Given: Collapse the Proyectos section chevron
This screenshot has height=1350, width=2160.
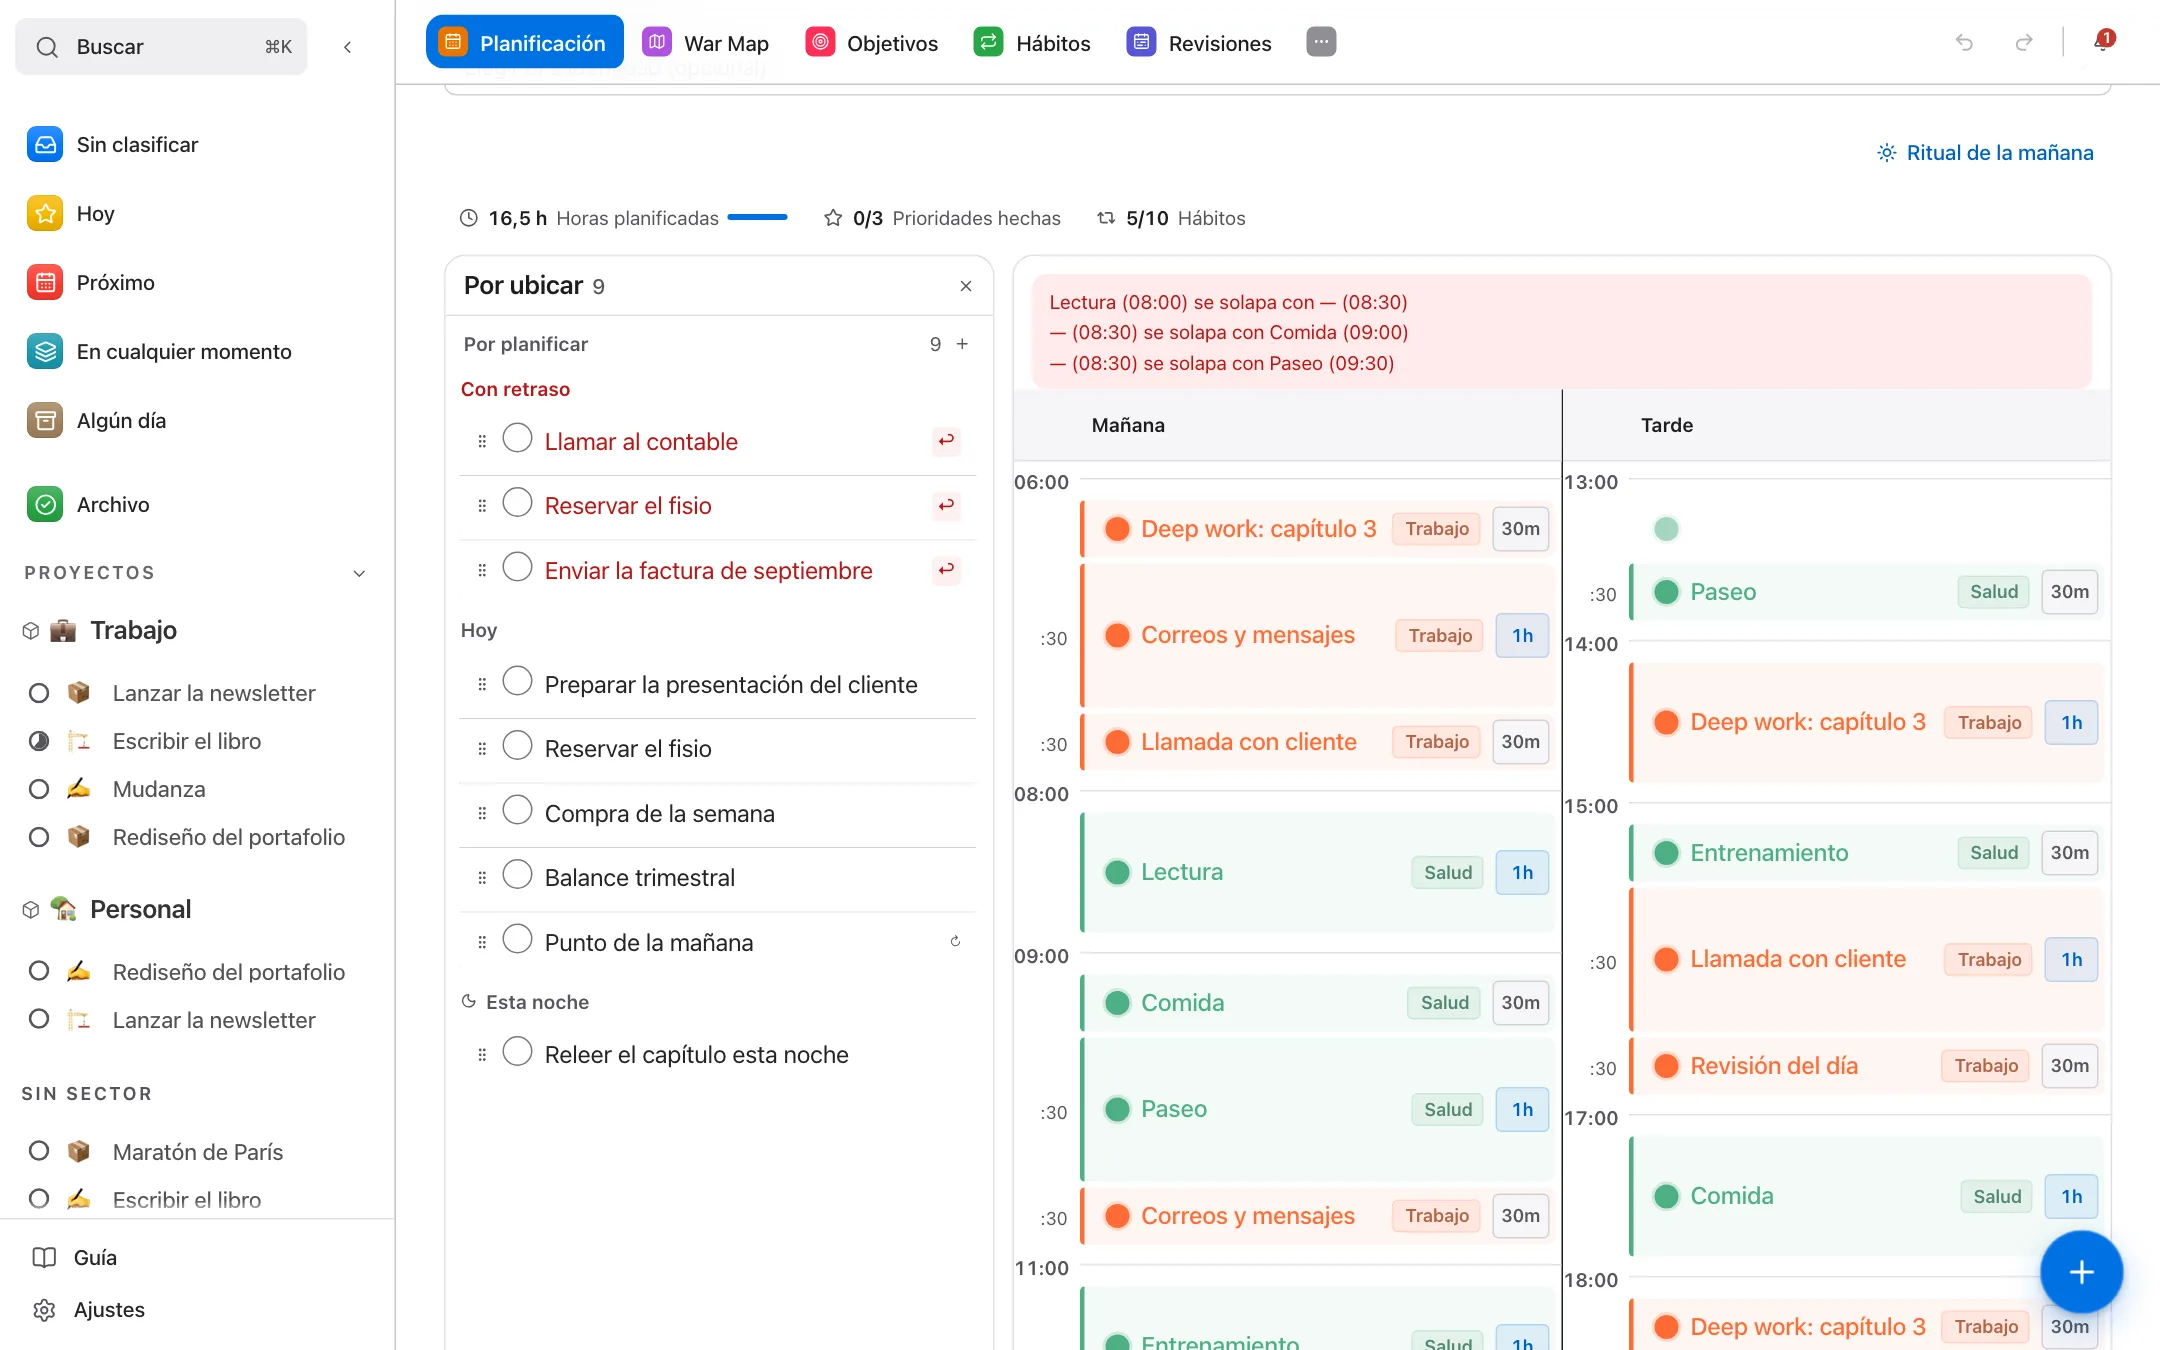Looking at the screenshot, I should [x=359, y=573].
